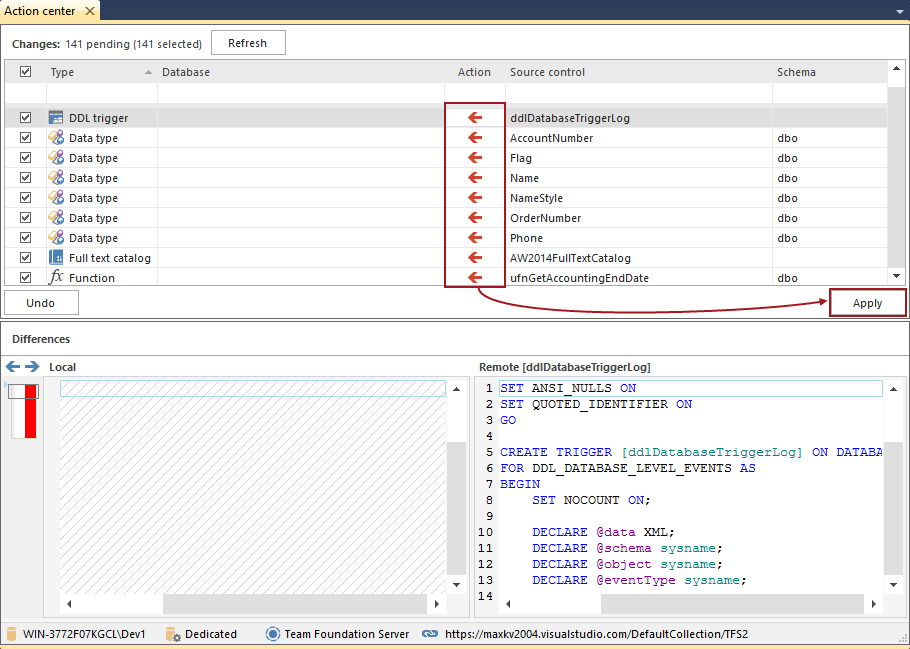
Task: Click the Function fx icon
Action: pos(57,278)
